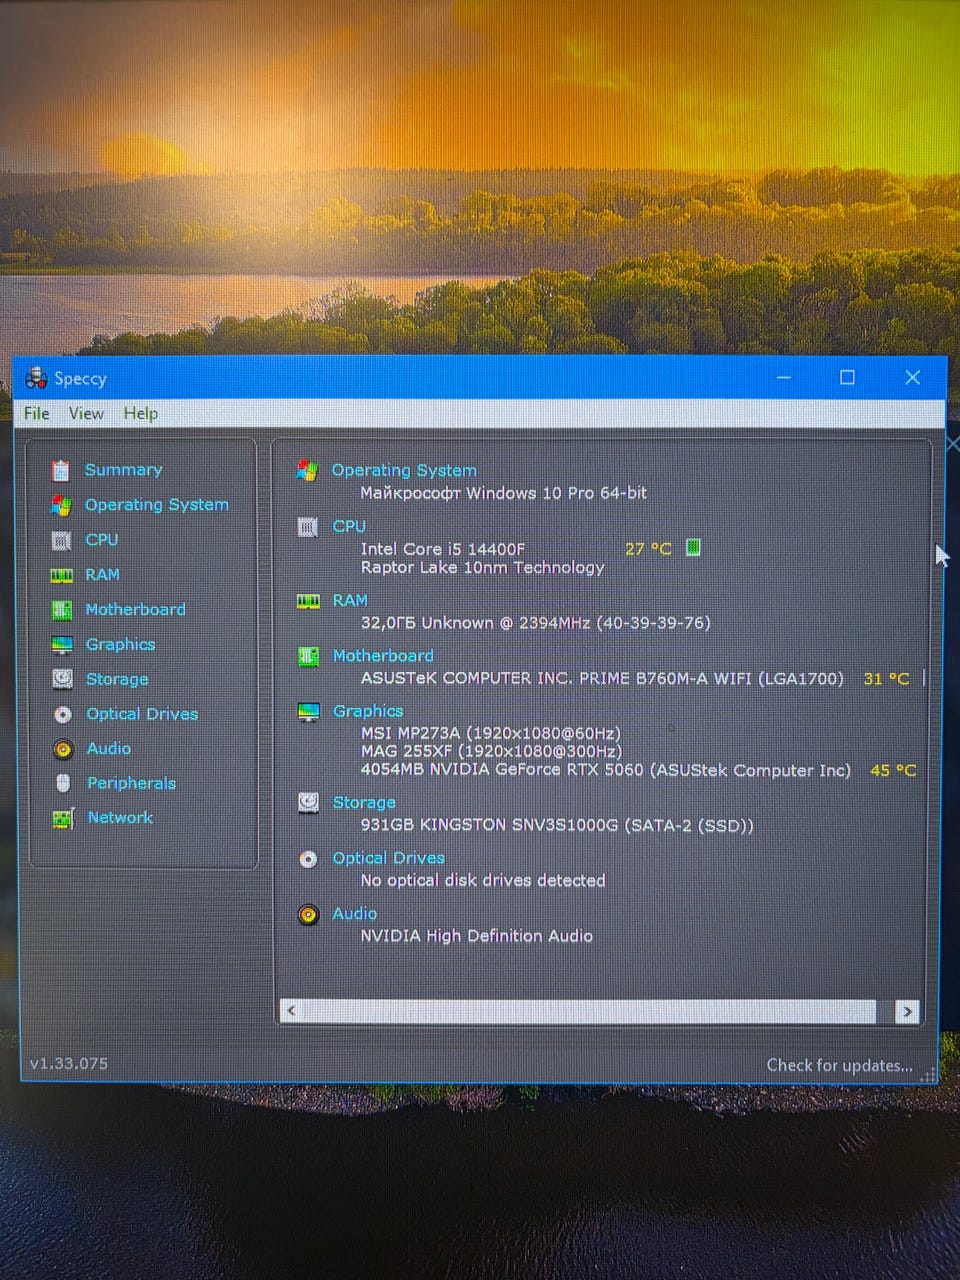
Task: Open Motherboard via its sidebar icon
Action: pyautogui.click(x=62, y=610)
